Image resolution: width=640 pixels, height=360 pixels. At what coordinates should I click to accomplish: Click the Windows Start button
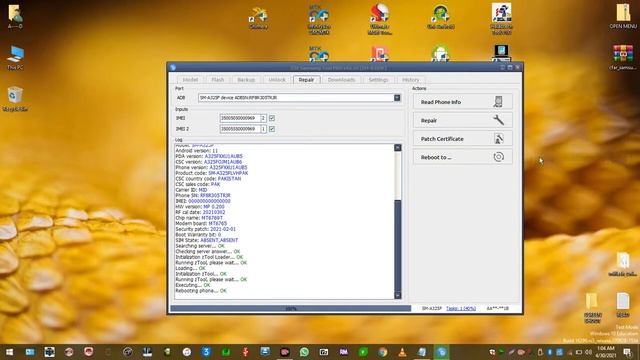coord(9,352)
